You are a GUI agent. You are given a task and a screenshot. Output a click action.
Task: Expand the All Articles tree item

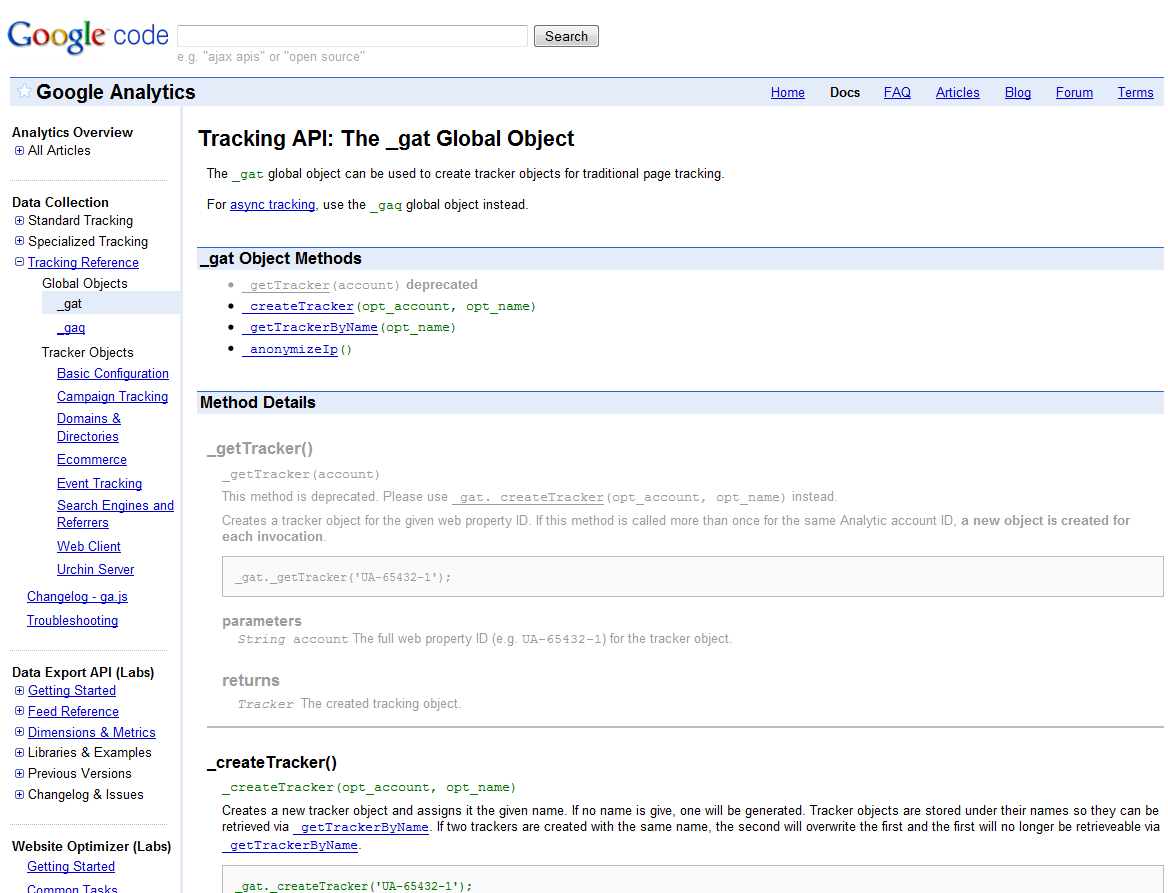tap(18, 150)
